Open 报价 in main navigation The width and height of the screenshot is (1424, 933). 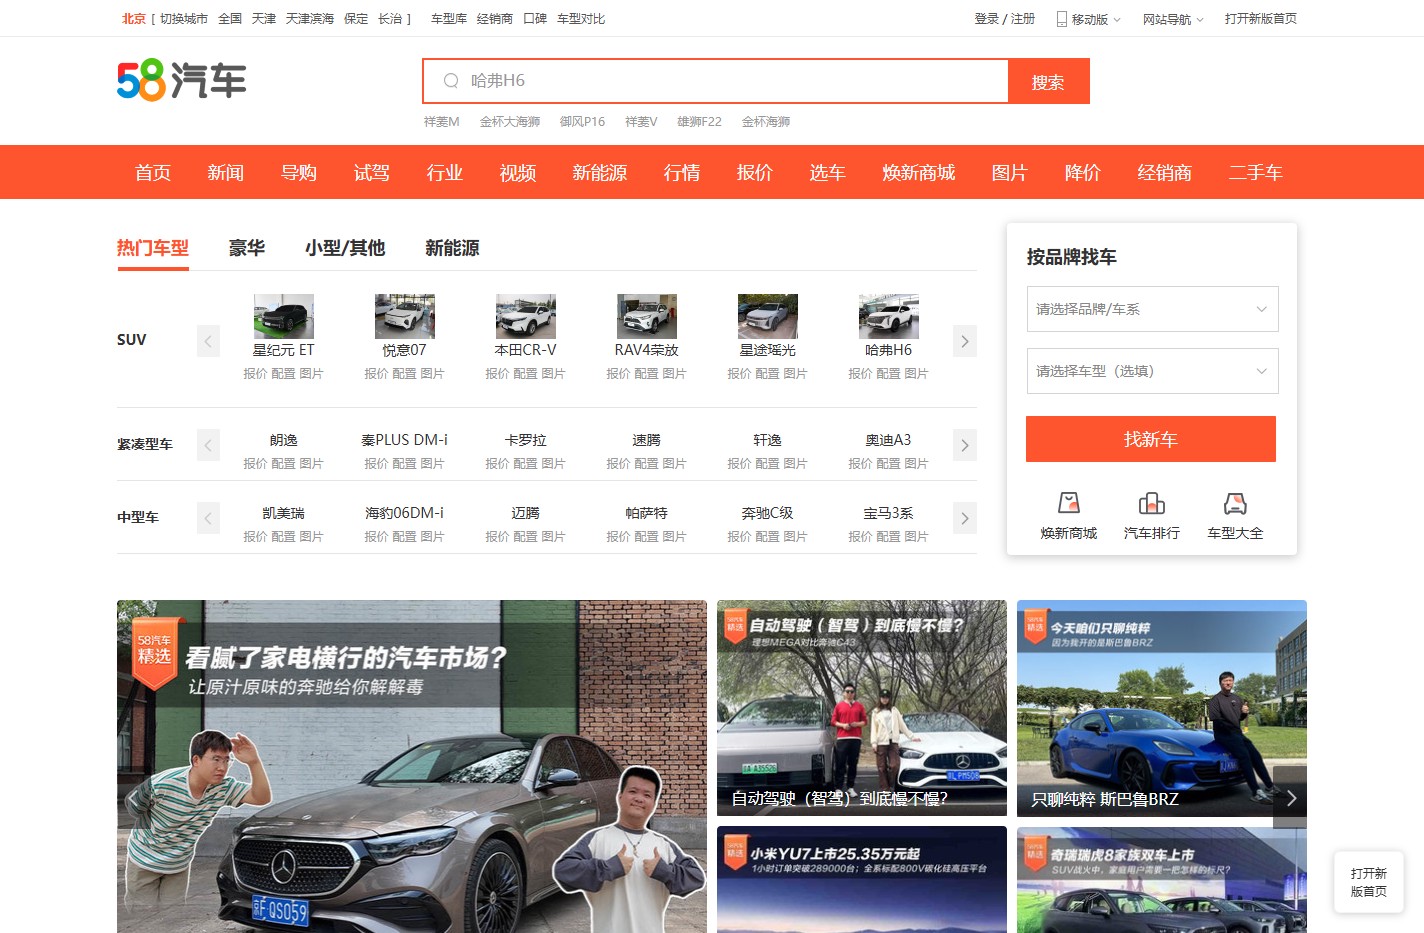pos(755,172)
